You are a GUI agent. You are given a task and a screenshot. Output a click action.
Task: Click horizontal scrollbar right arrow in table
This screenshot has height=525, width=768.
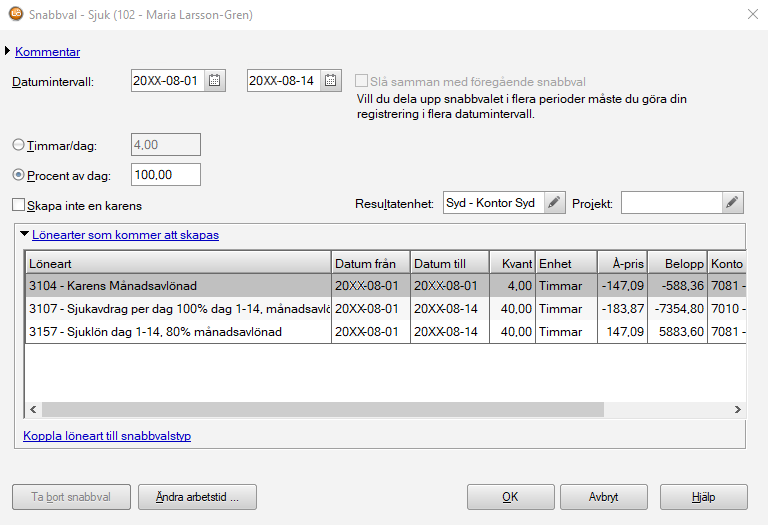[738, 409]
